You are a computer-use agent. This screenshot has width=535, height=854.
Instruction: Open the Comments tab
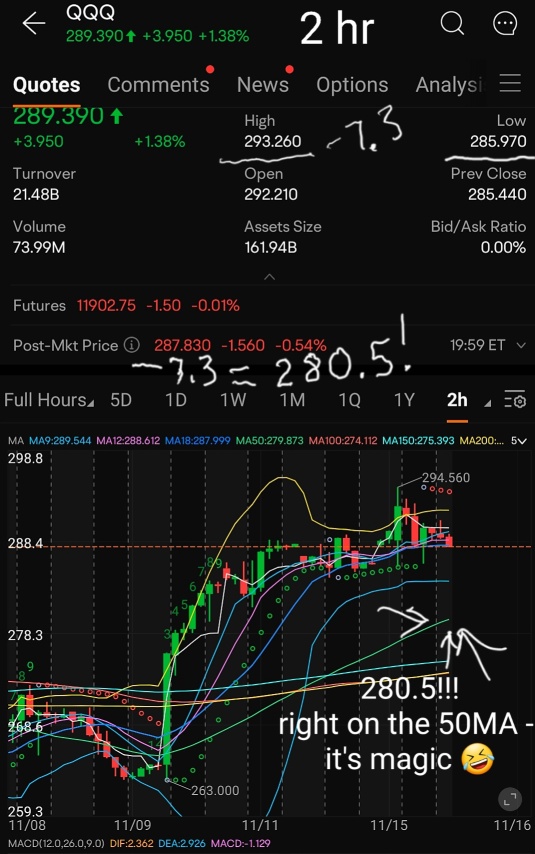(x=158, y=84)
